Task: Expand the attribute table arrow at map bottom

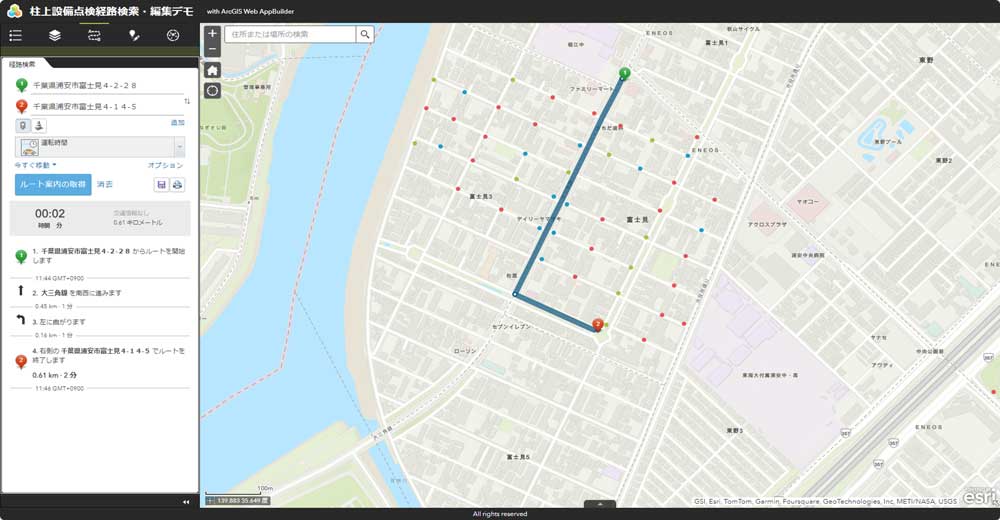Action: pos(600,505)
